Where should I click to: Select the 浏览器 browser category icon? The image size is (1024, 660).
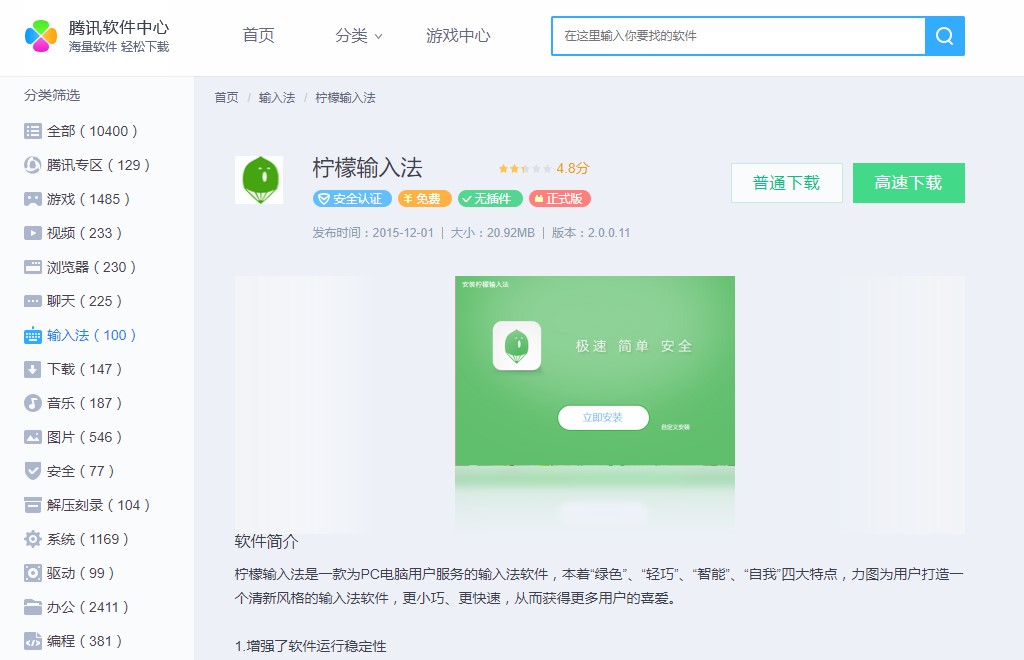(32, 266)
